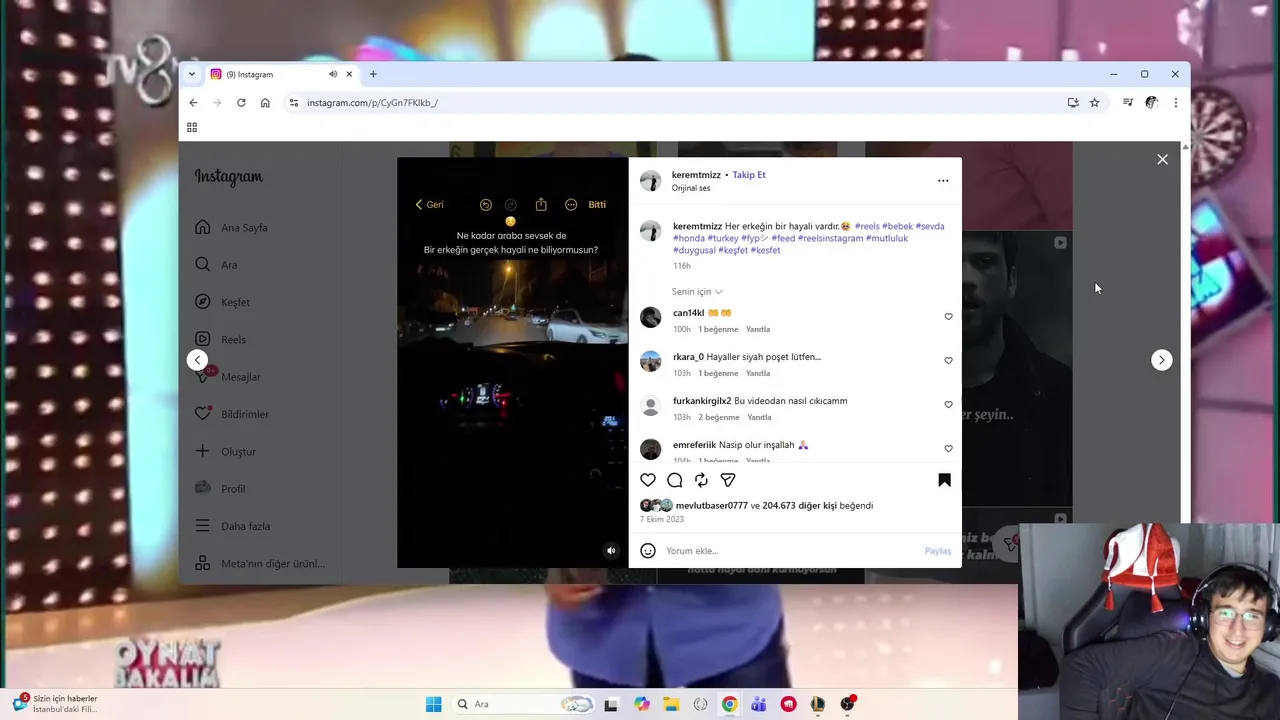The image size is (1280, 720).
Task: Like the comment by rkara_0
Action: [x=949, y=361]
